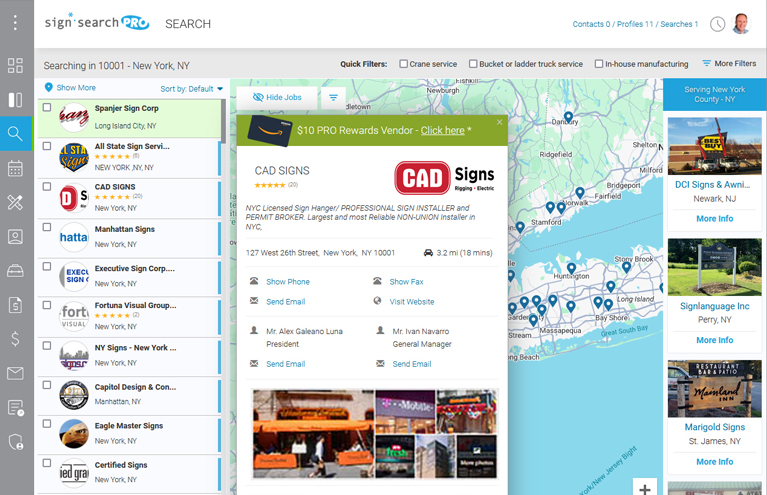
Task: Select Eagle Master Signs in results
Action: (x=130, y=435)
